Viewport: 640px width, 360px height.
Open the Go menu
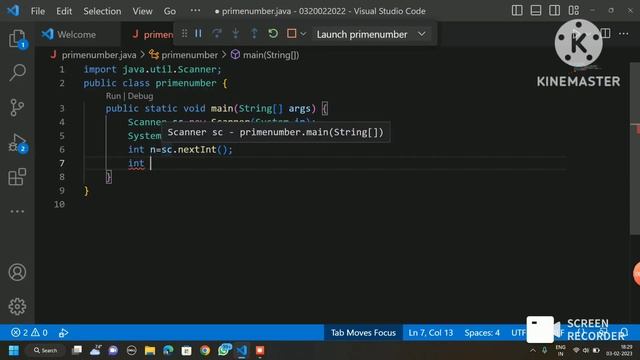click(170, 11)
